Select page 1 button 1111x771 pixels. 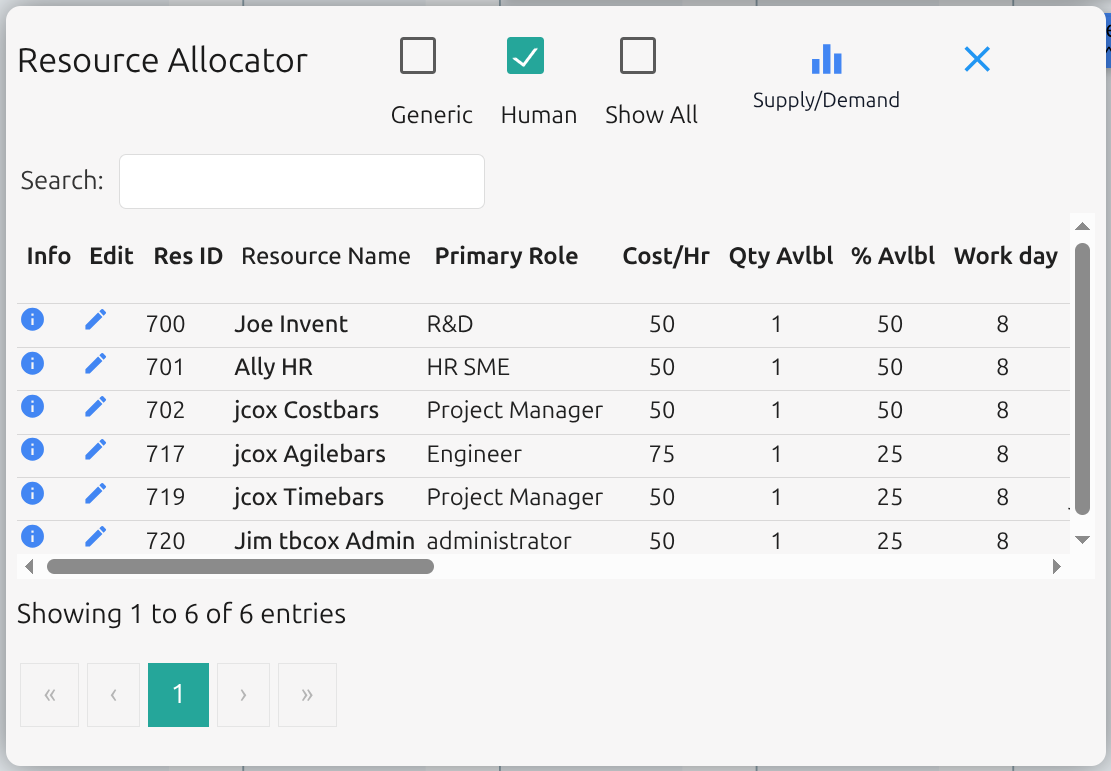click(179, 695)
